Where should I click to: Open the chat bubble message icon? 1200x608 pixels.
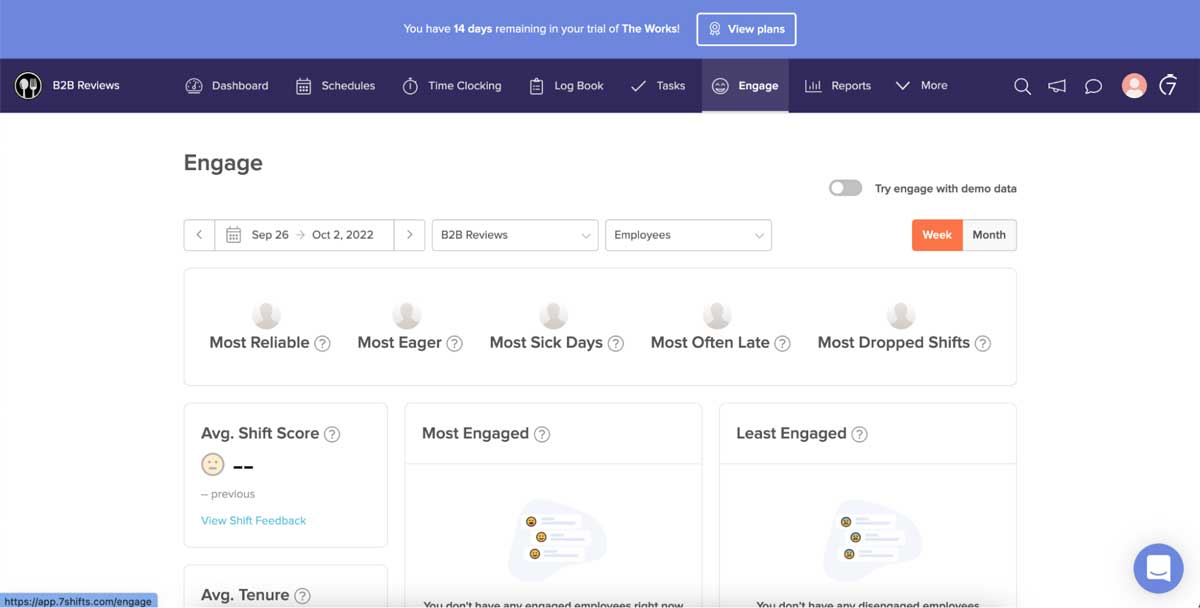pos(1092,86)
